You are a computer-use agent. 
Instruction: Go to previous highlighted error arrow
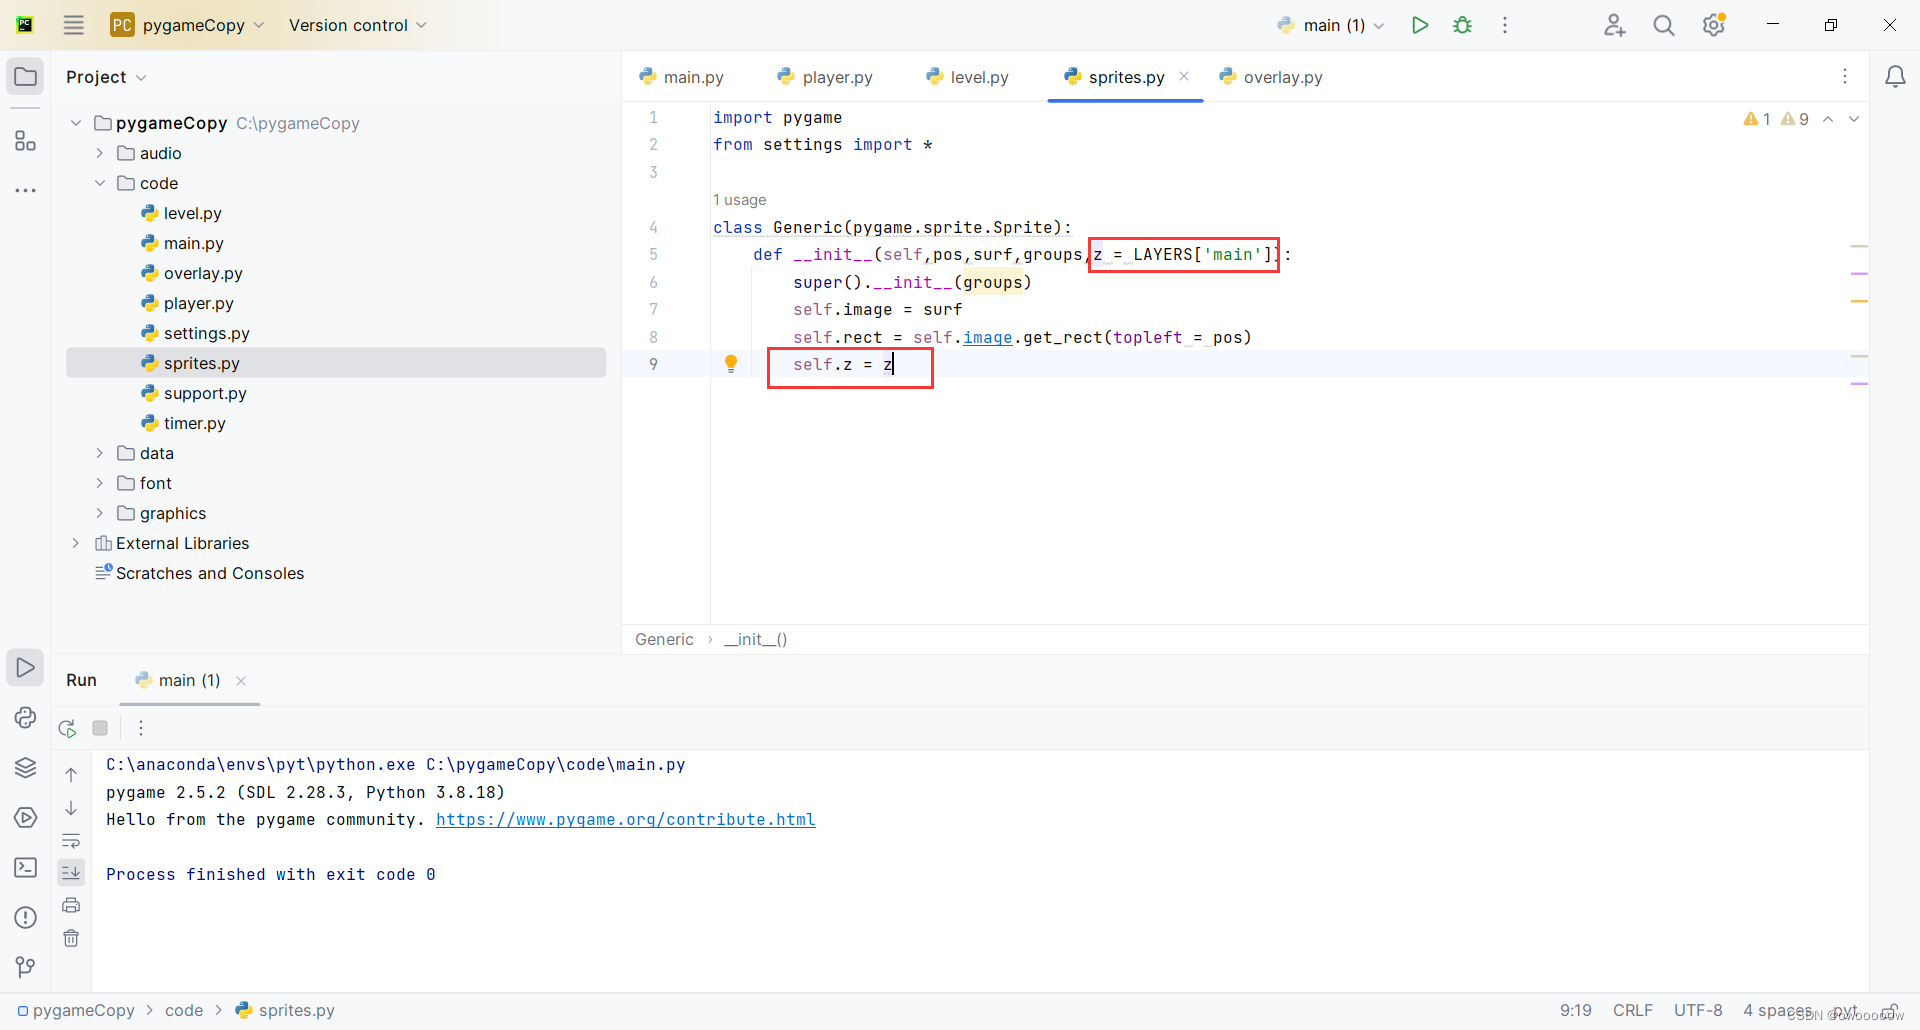[x=1828, y=119]
